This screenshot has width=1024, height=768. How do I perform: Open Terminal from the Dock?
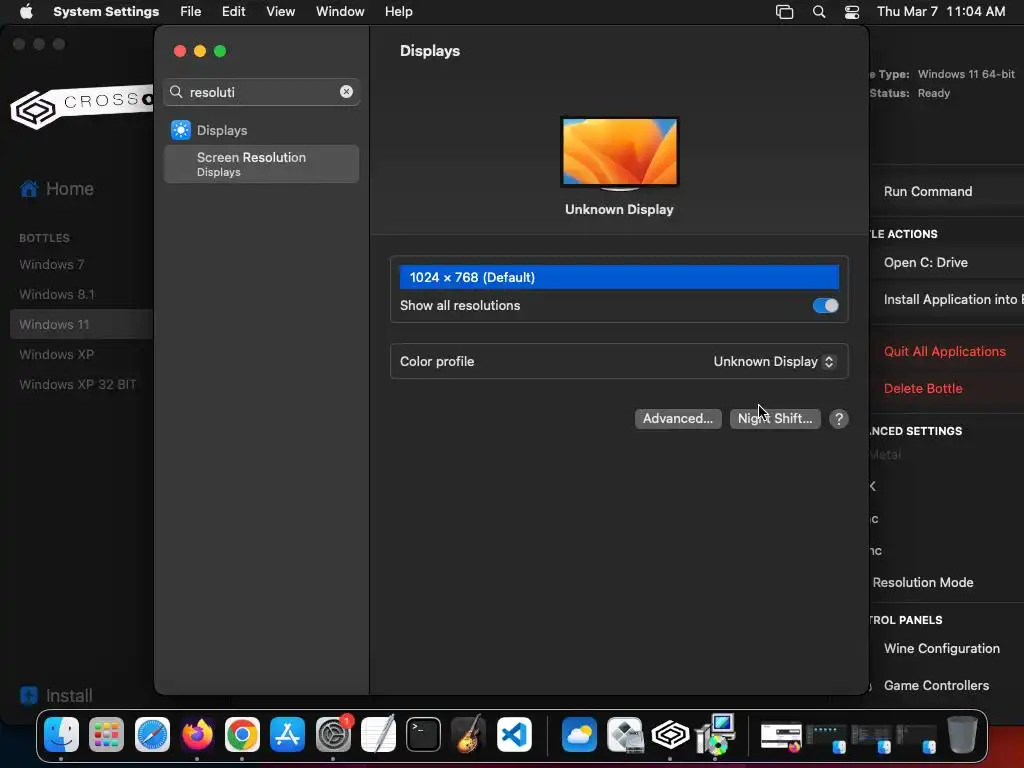(x=423, y=735)
